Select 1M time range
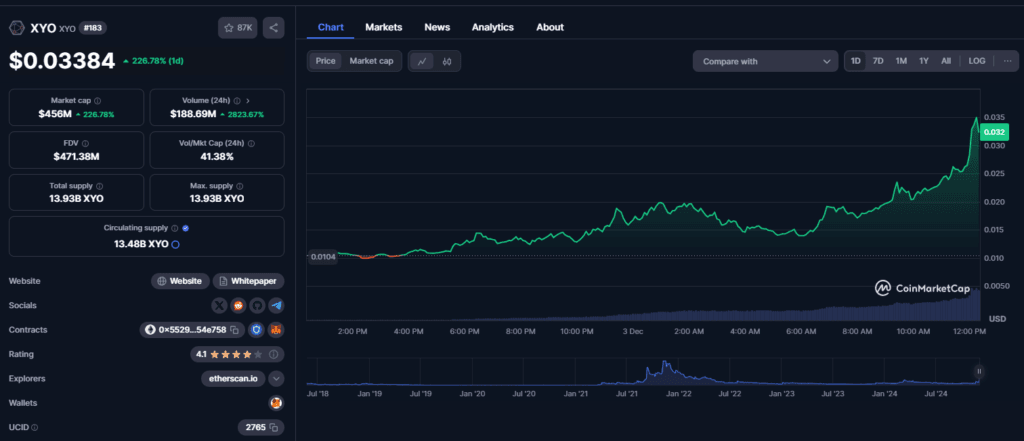 [901, 61]
